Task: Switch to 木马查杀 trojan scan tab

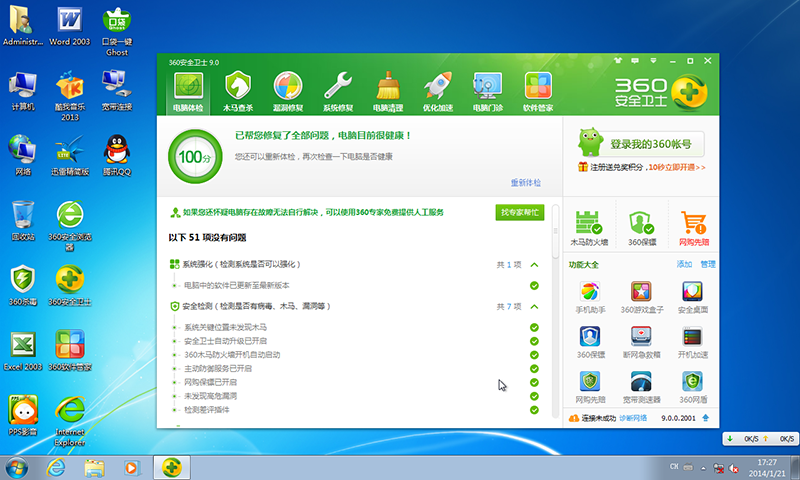Action: (238, 92)
